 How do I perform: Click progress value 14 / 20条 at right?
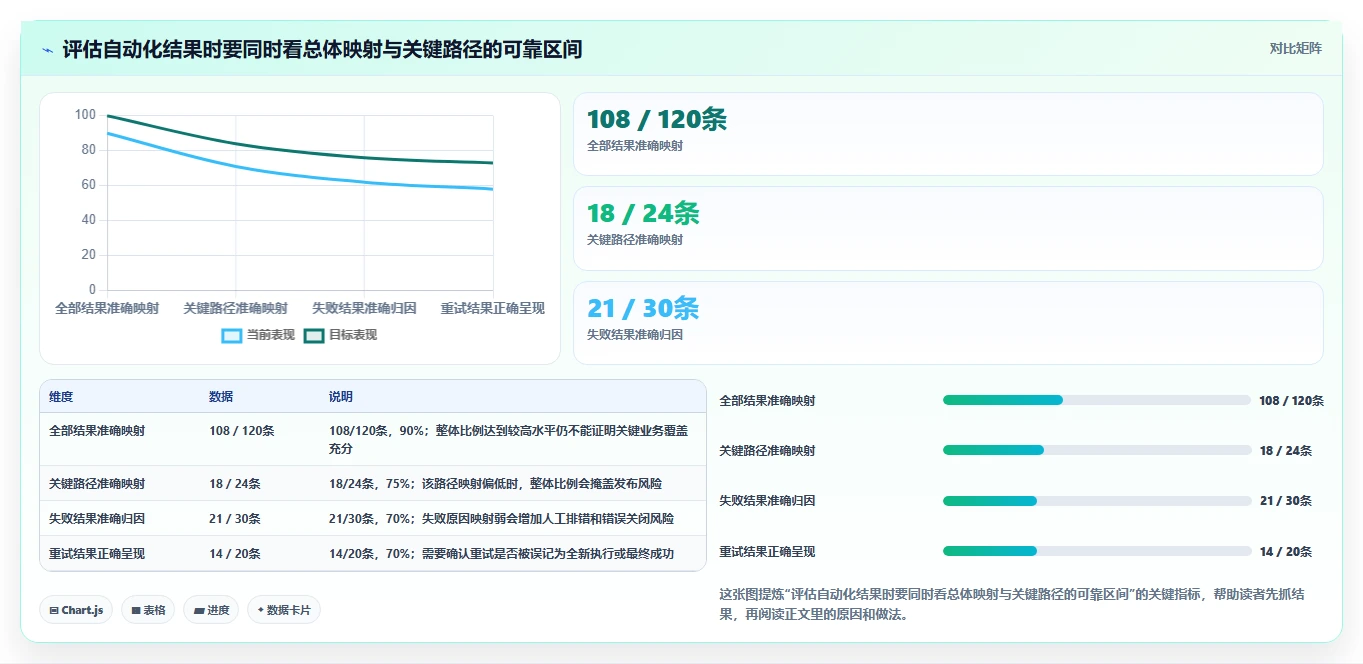(x=1285, y=552)
